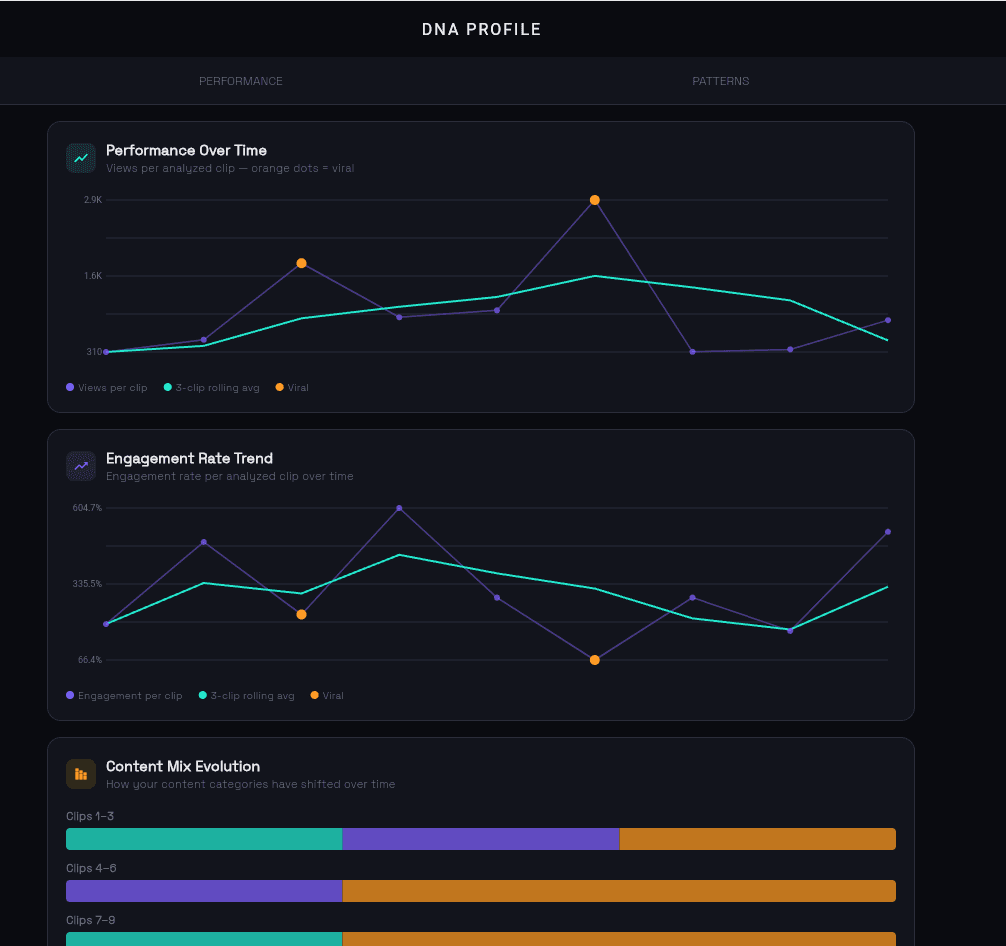Click the Clips 1–3 label
The width and height of the screenshot is (1006, 946).
(x=90, y=816)
